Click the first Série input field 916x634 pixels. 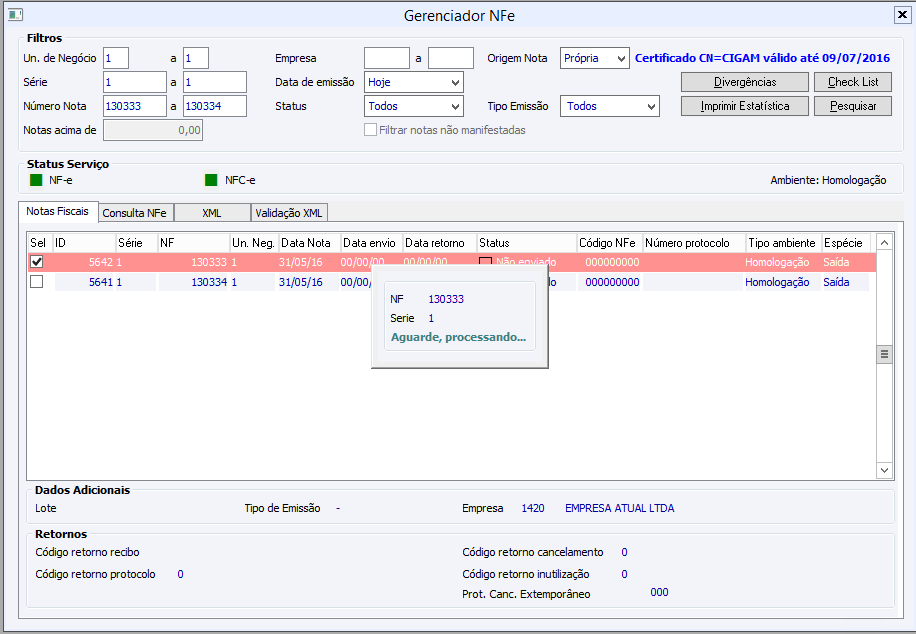135,82
